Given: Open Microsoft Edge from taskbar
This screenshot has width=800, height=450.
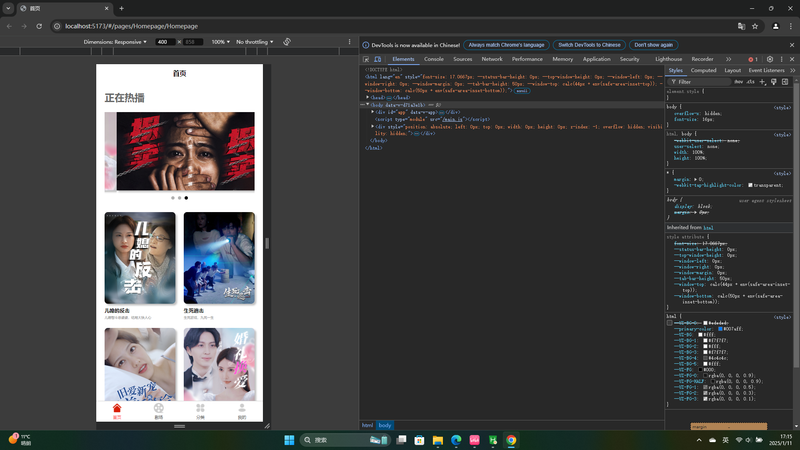Looking at the screenshot, I should coord(456,440).
